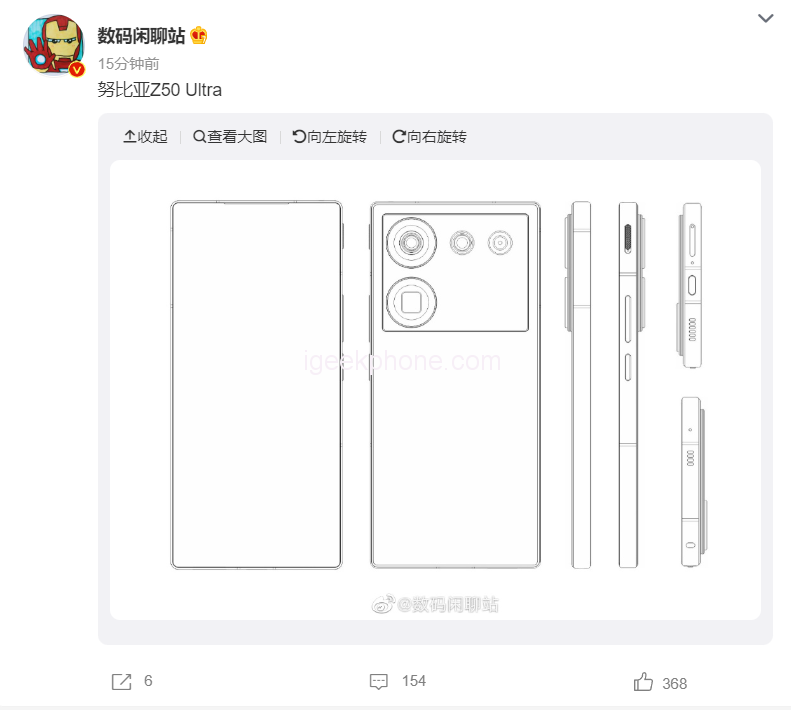Click the orange verified V badge
This screenshot has height=710, width=791.
pos(77,69)
